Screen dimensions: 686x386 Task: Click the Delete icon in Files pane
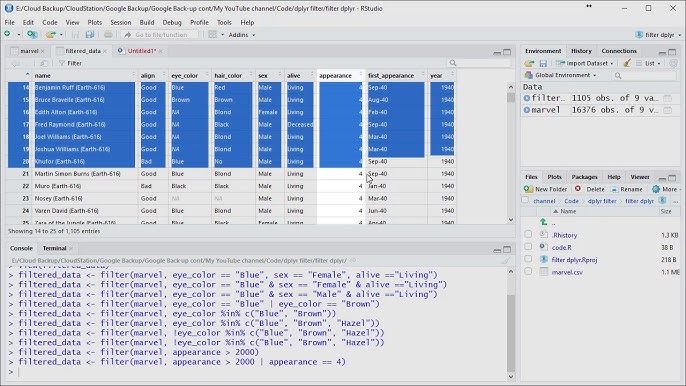pyautogui.click(x=578, y=189)
